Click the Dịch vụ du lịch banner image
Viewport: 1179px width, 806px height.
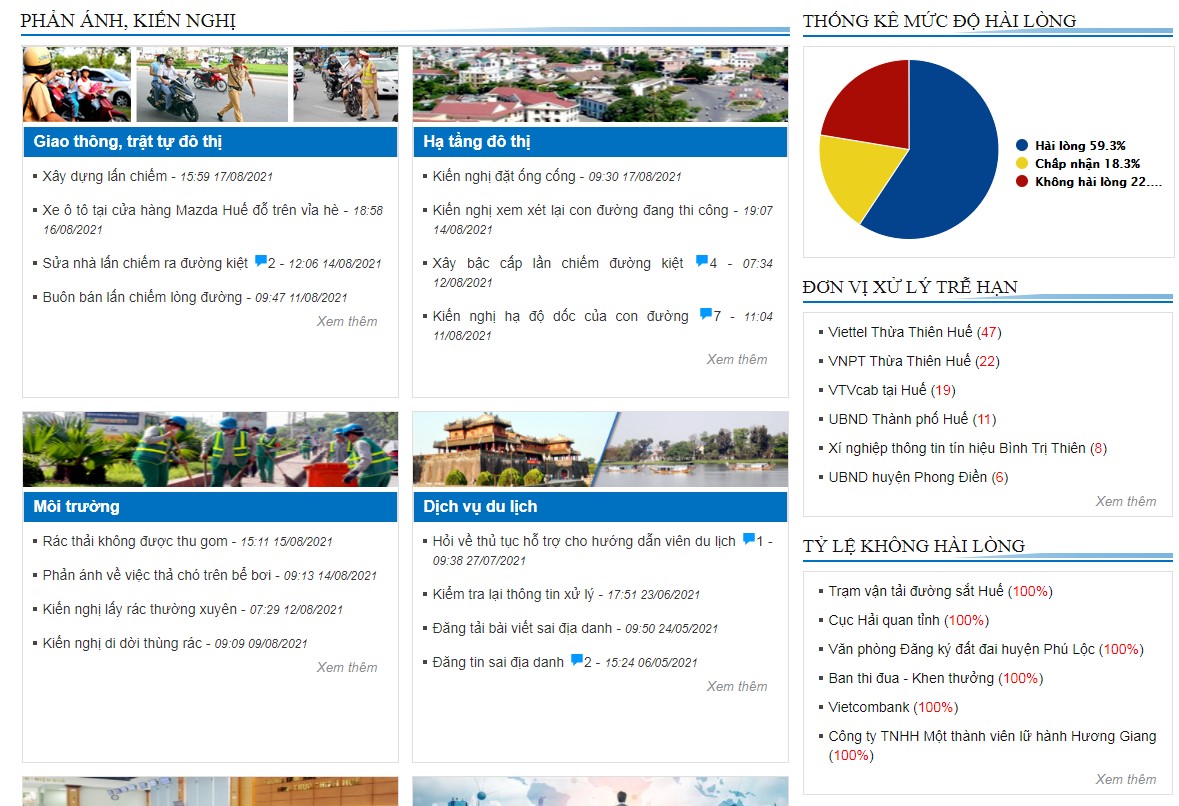tap(600, 450)
